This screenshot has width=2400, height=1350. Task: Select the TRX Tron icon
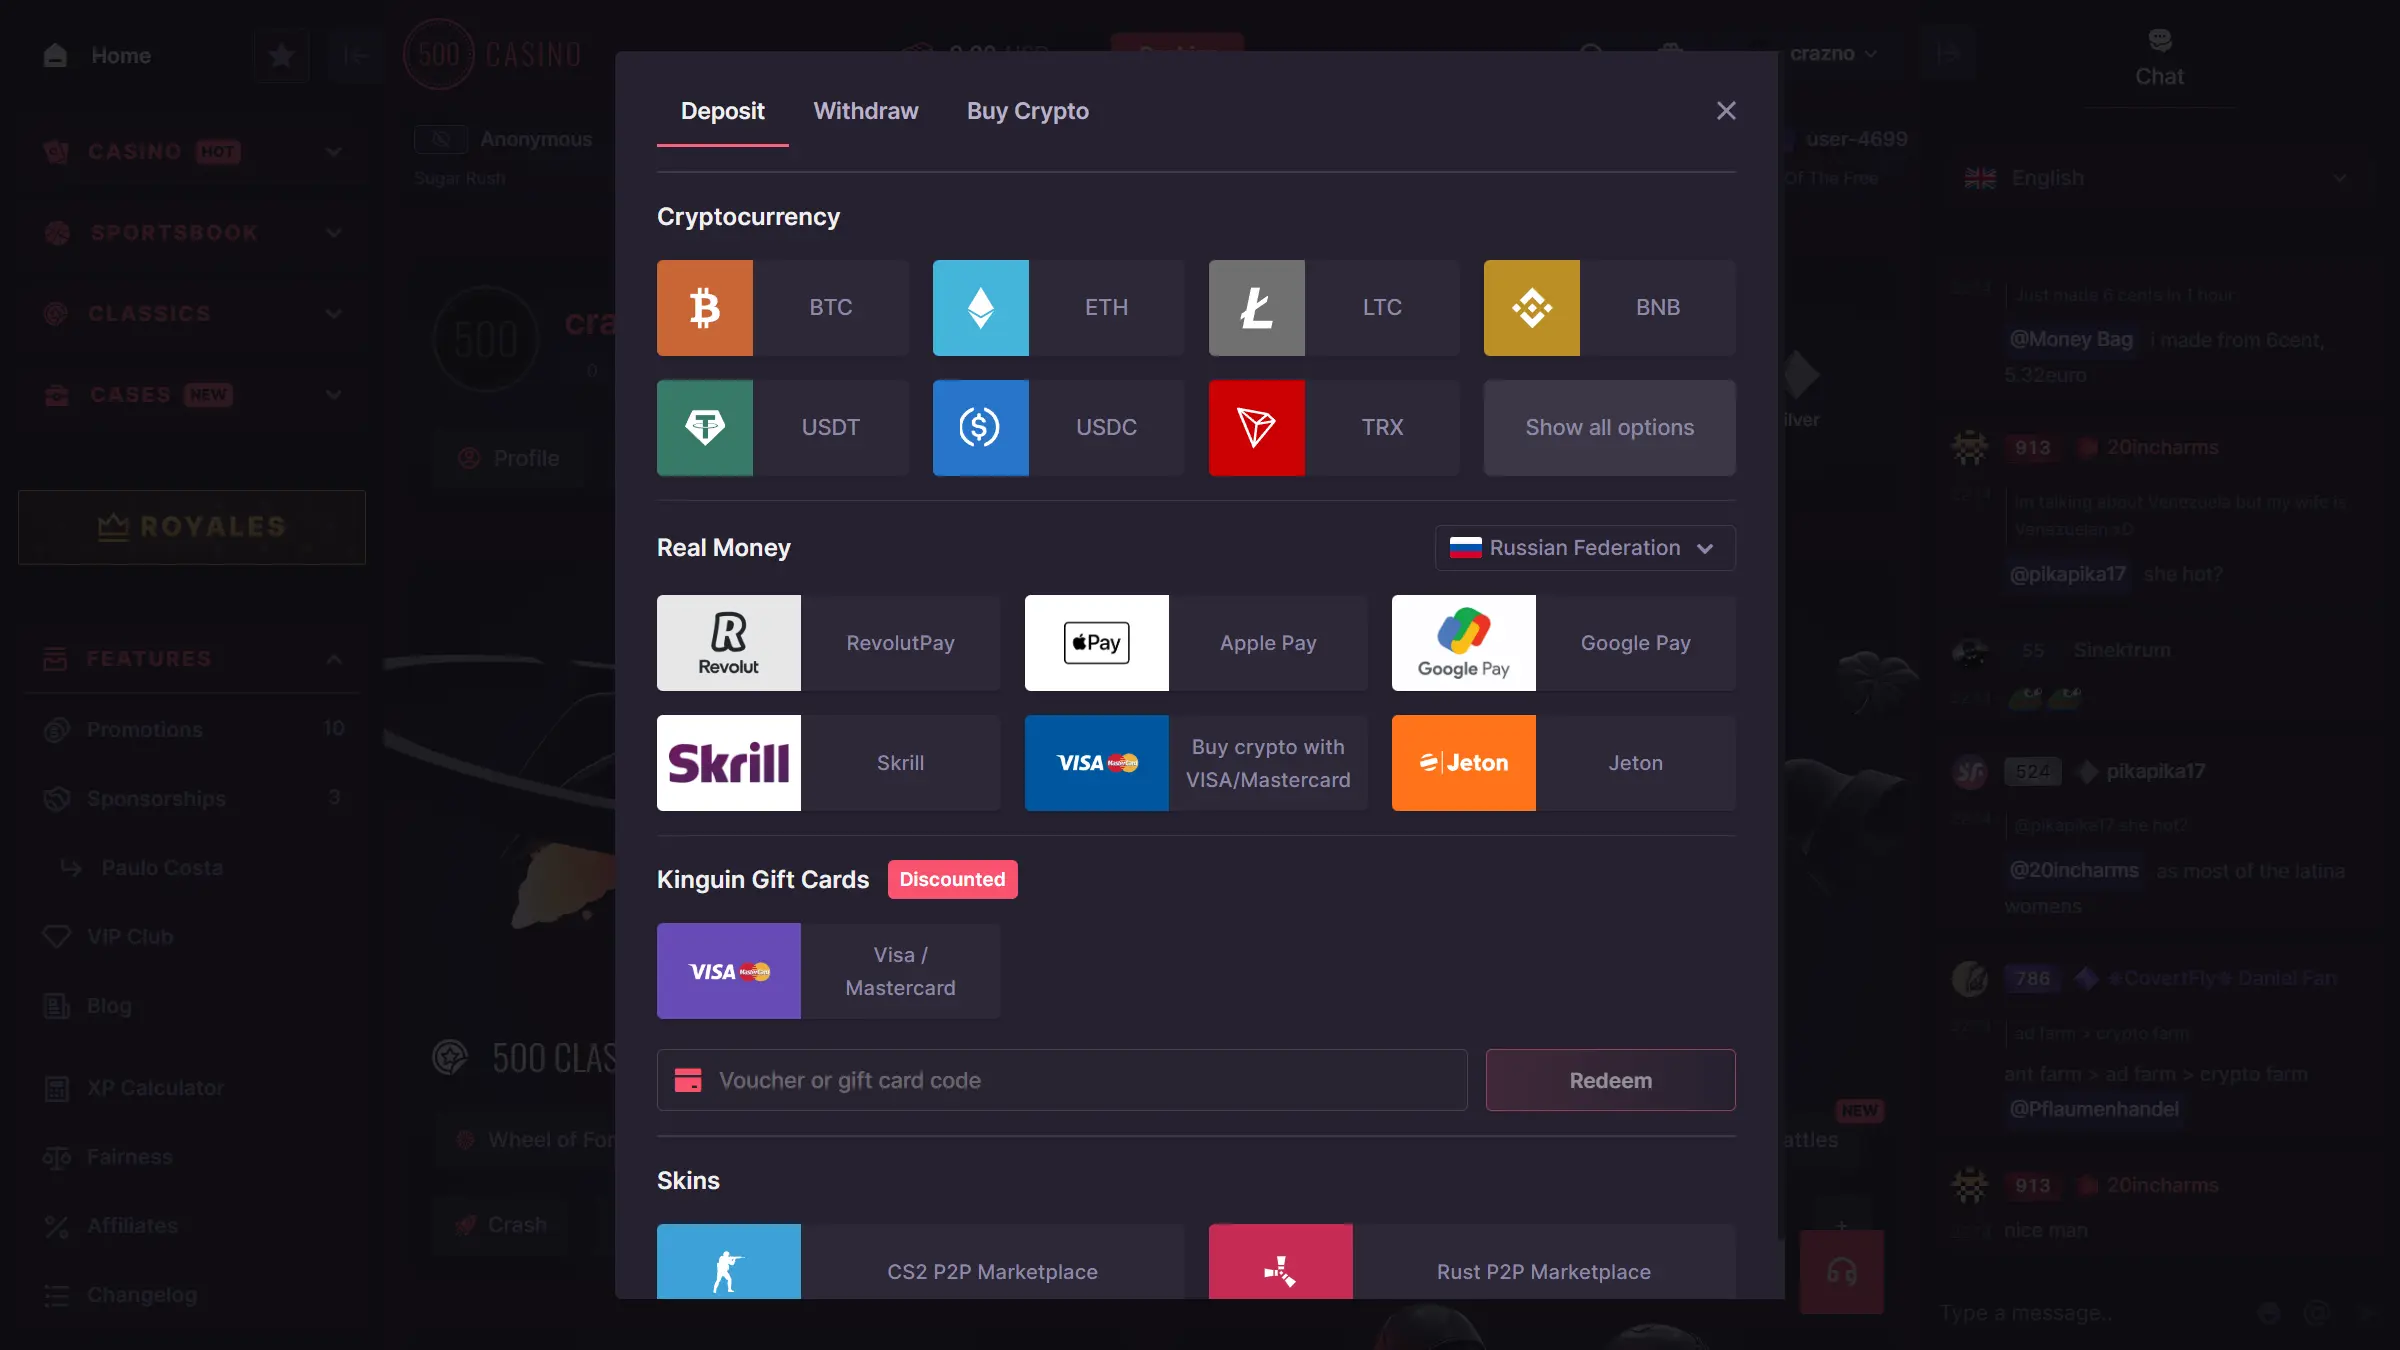1257,428
